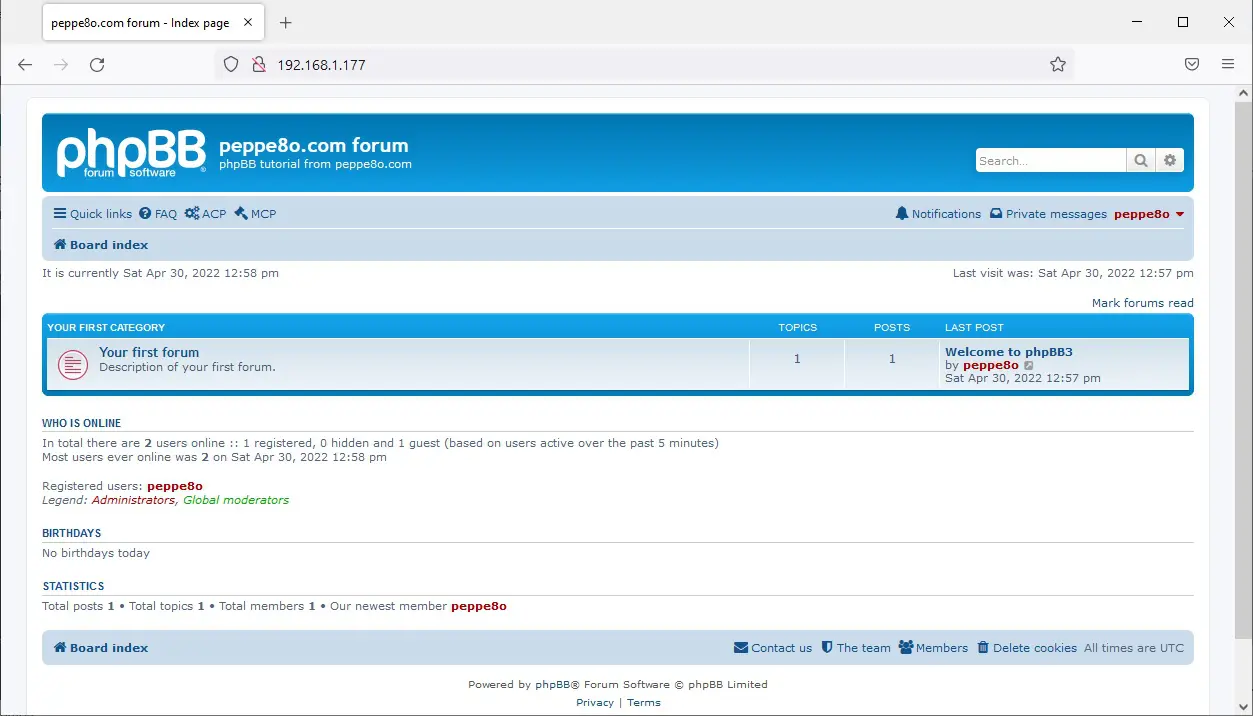Open the Notifications bell

coord(938,214)
